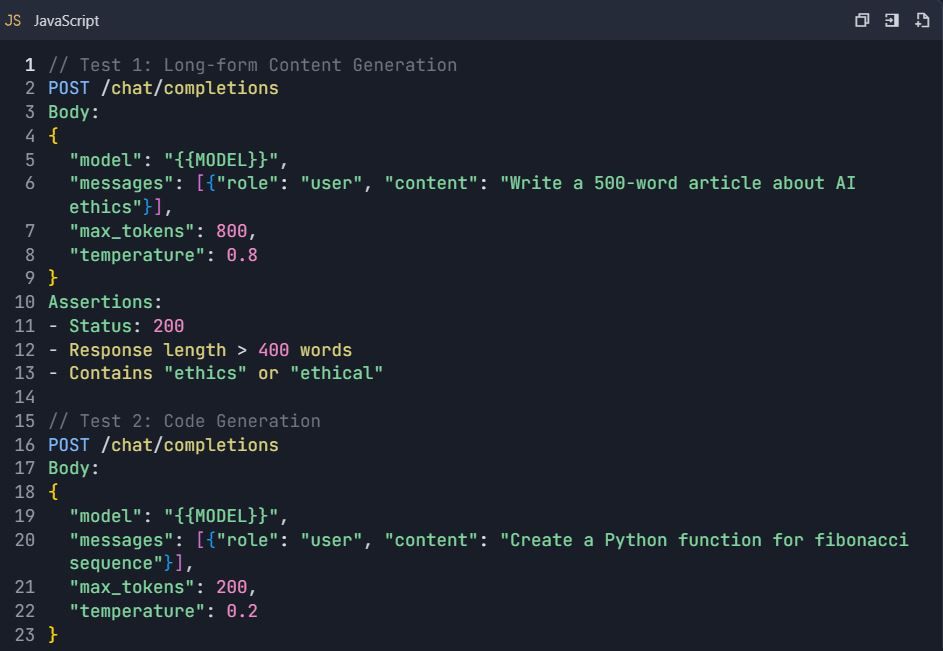Click the JavaScript language label
This screenshot has height=651, width=943.
pos(66,20)
